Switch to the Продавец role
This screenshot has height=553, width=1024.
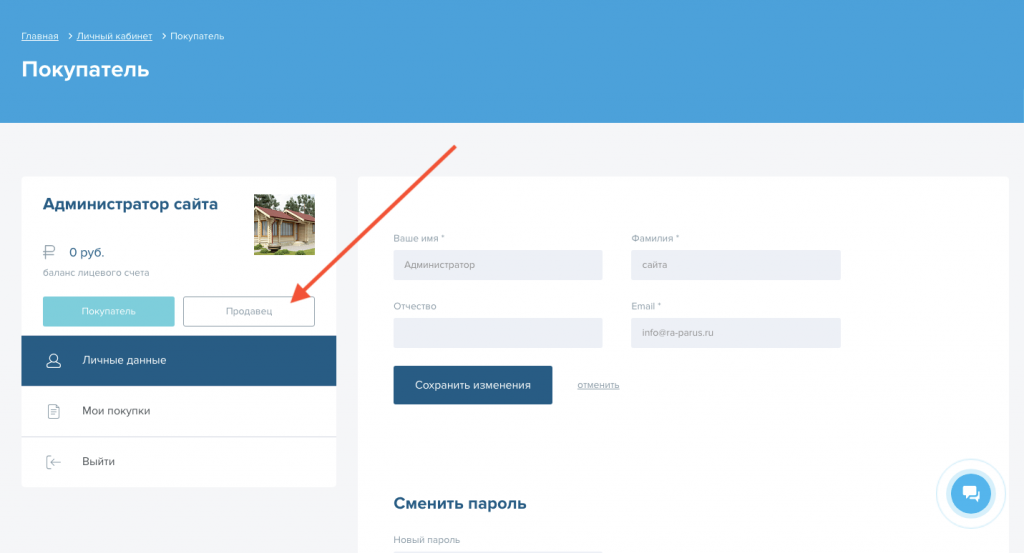(x=249, y=311)
